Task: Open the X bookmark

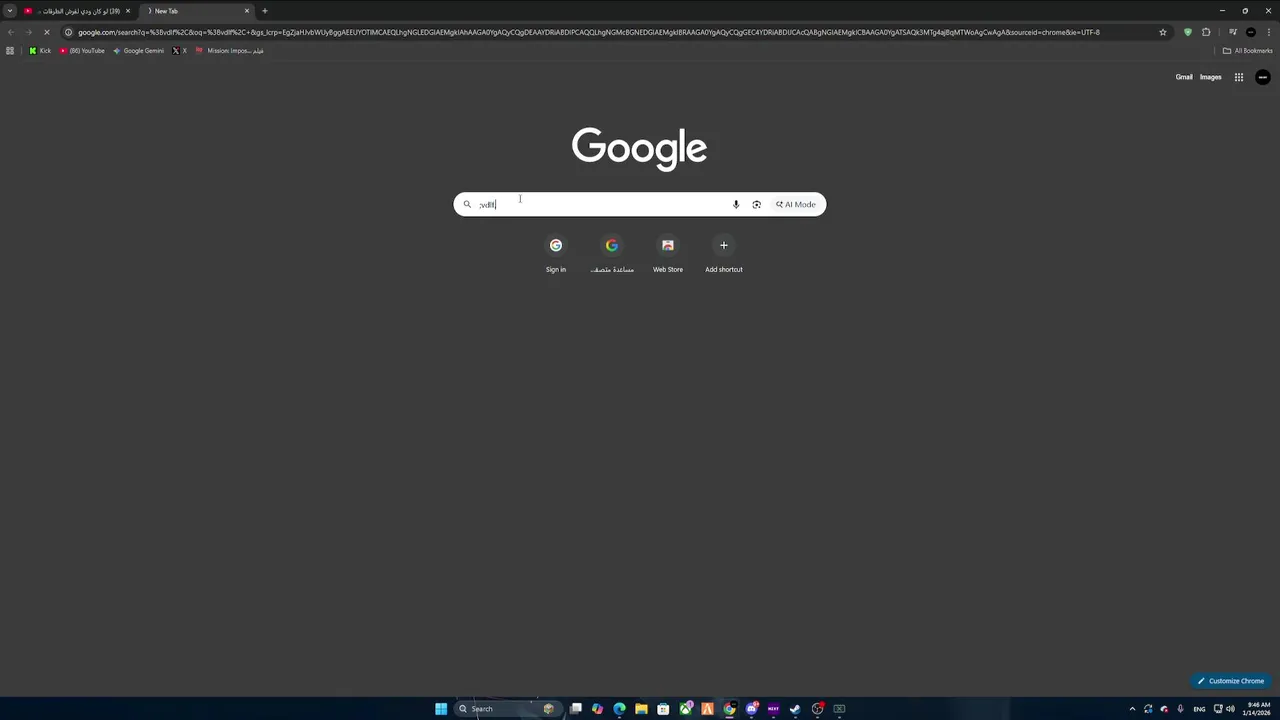Action: tap(179, 51)
